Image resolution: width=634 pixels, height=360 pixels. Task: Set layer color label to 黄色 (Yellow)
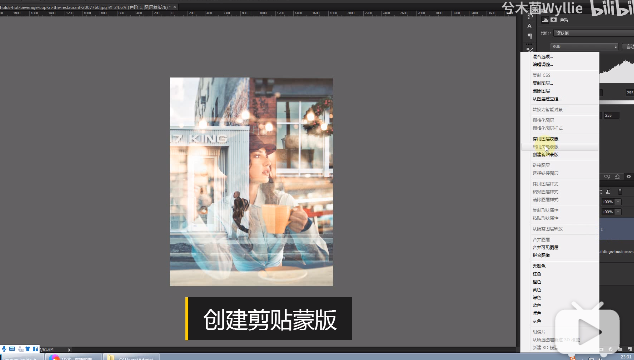tap(537, 290)
